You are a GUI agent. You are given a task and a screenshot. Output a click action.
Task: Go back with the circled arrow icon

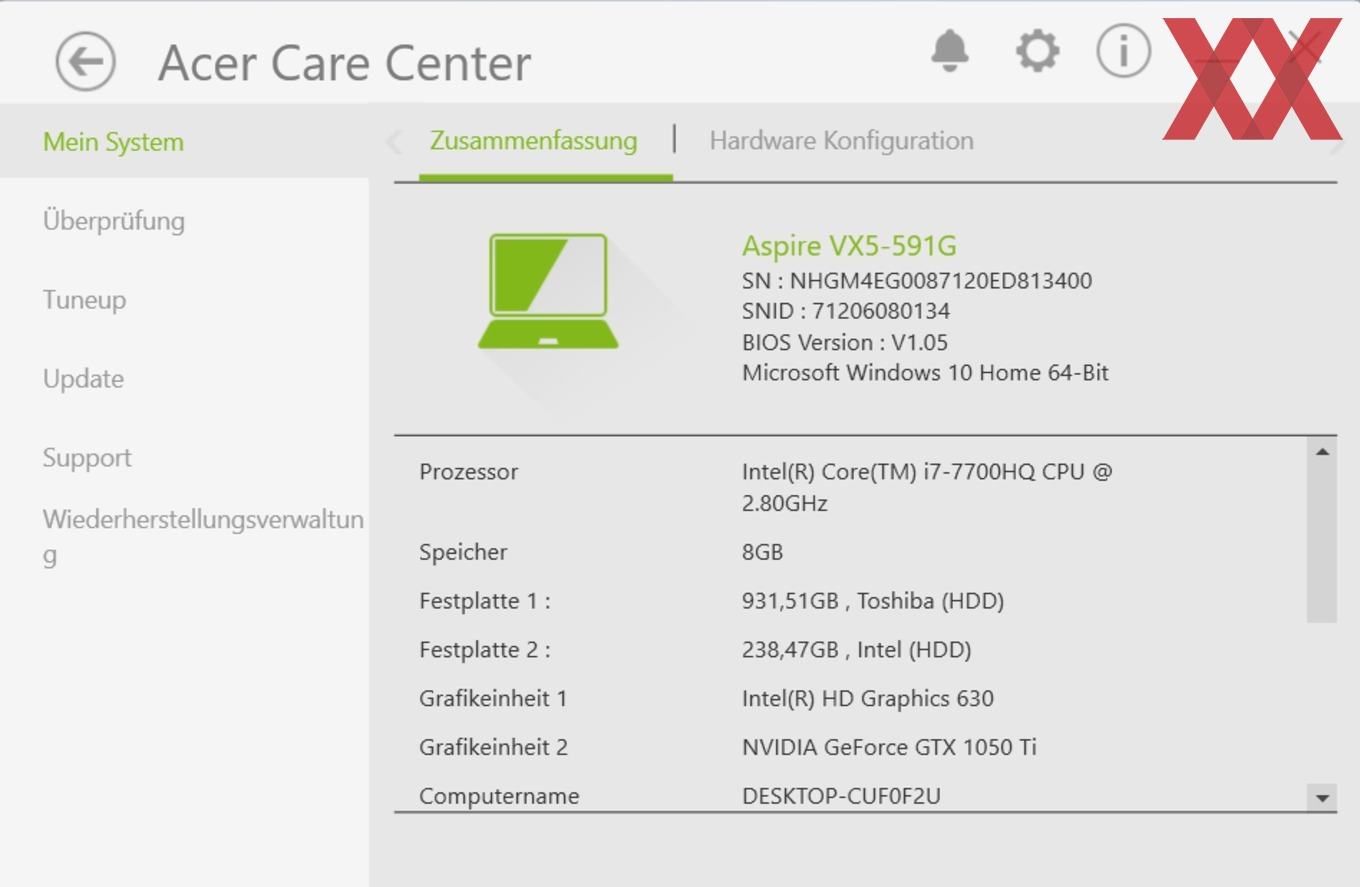pos(85,62)
